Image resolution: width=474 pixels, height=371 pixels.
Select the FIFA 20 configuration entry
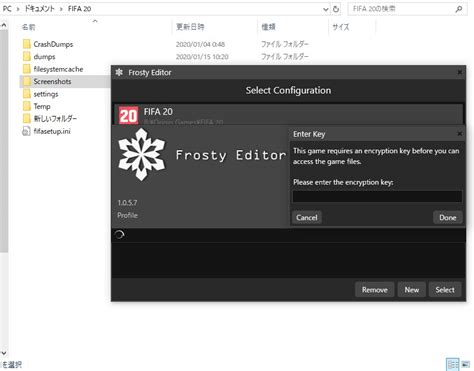[288, 115]
